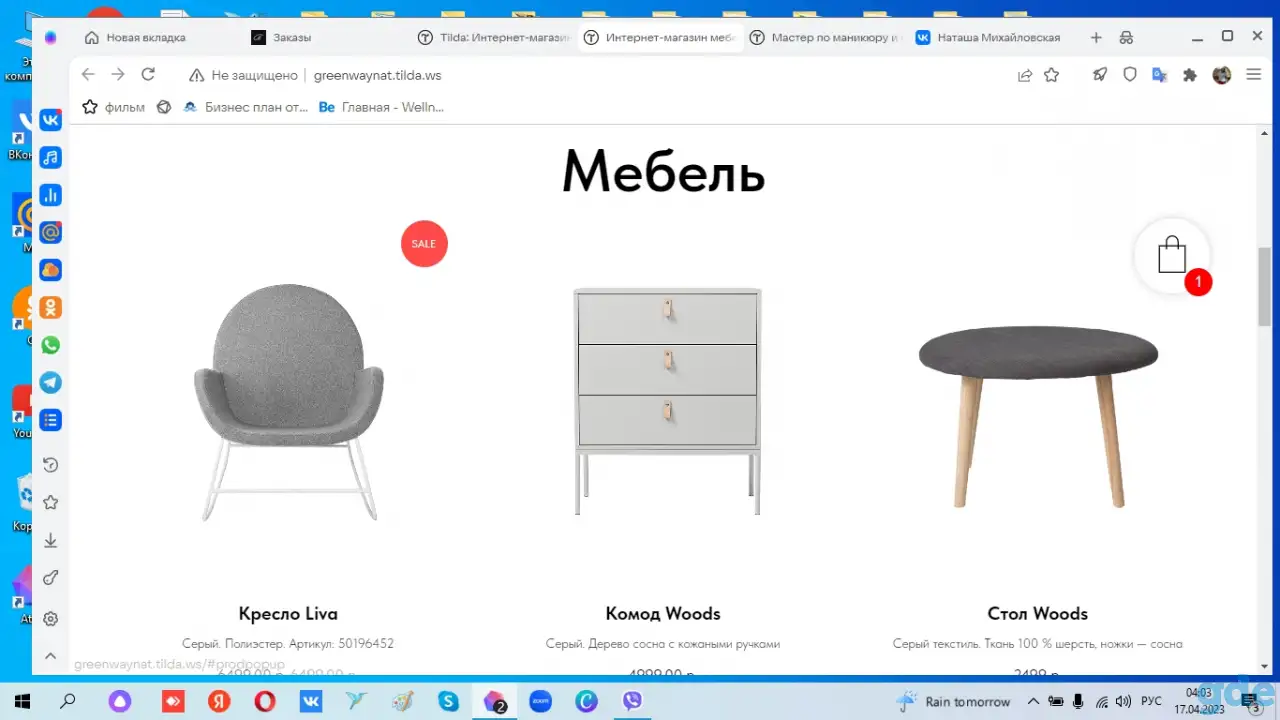Open translate page icon

coord(1160,75)
